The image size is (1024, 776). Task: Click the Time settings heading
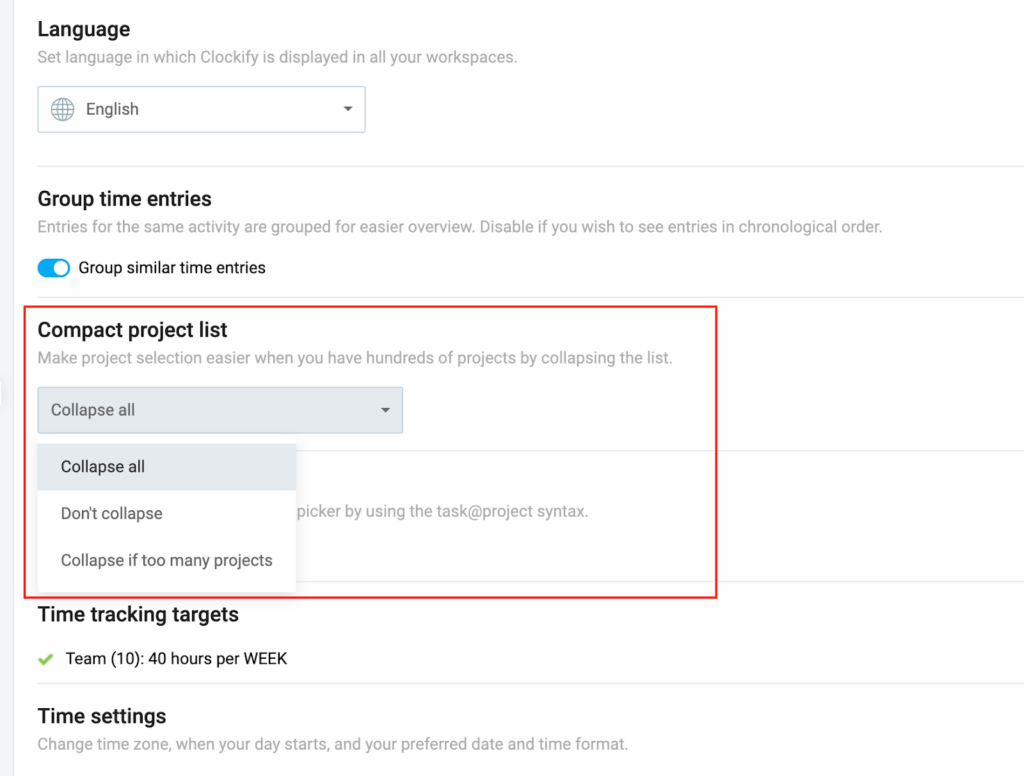point(102,716)
